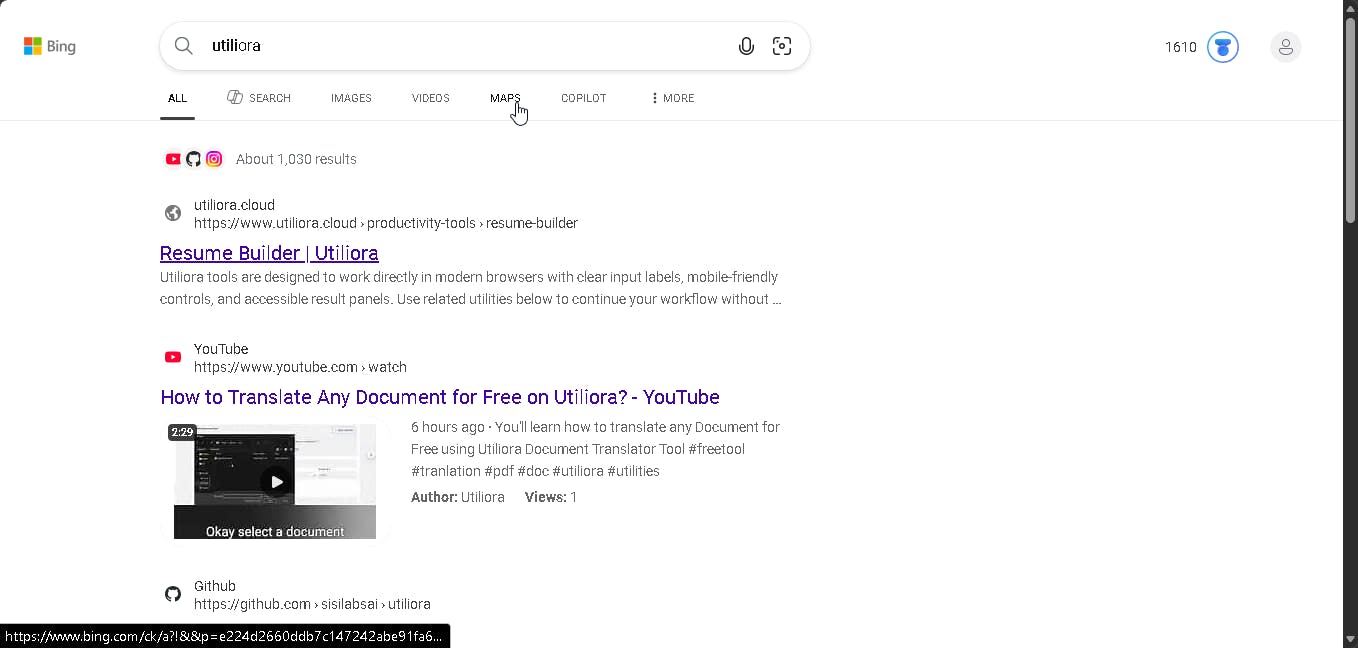The width and height of the screenshot is (1358, 648).
Task: Click the Bing logo
Action: 50,46
